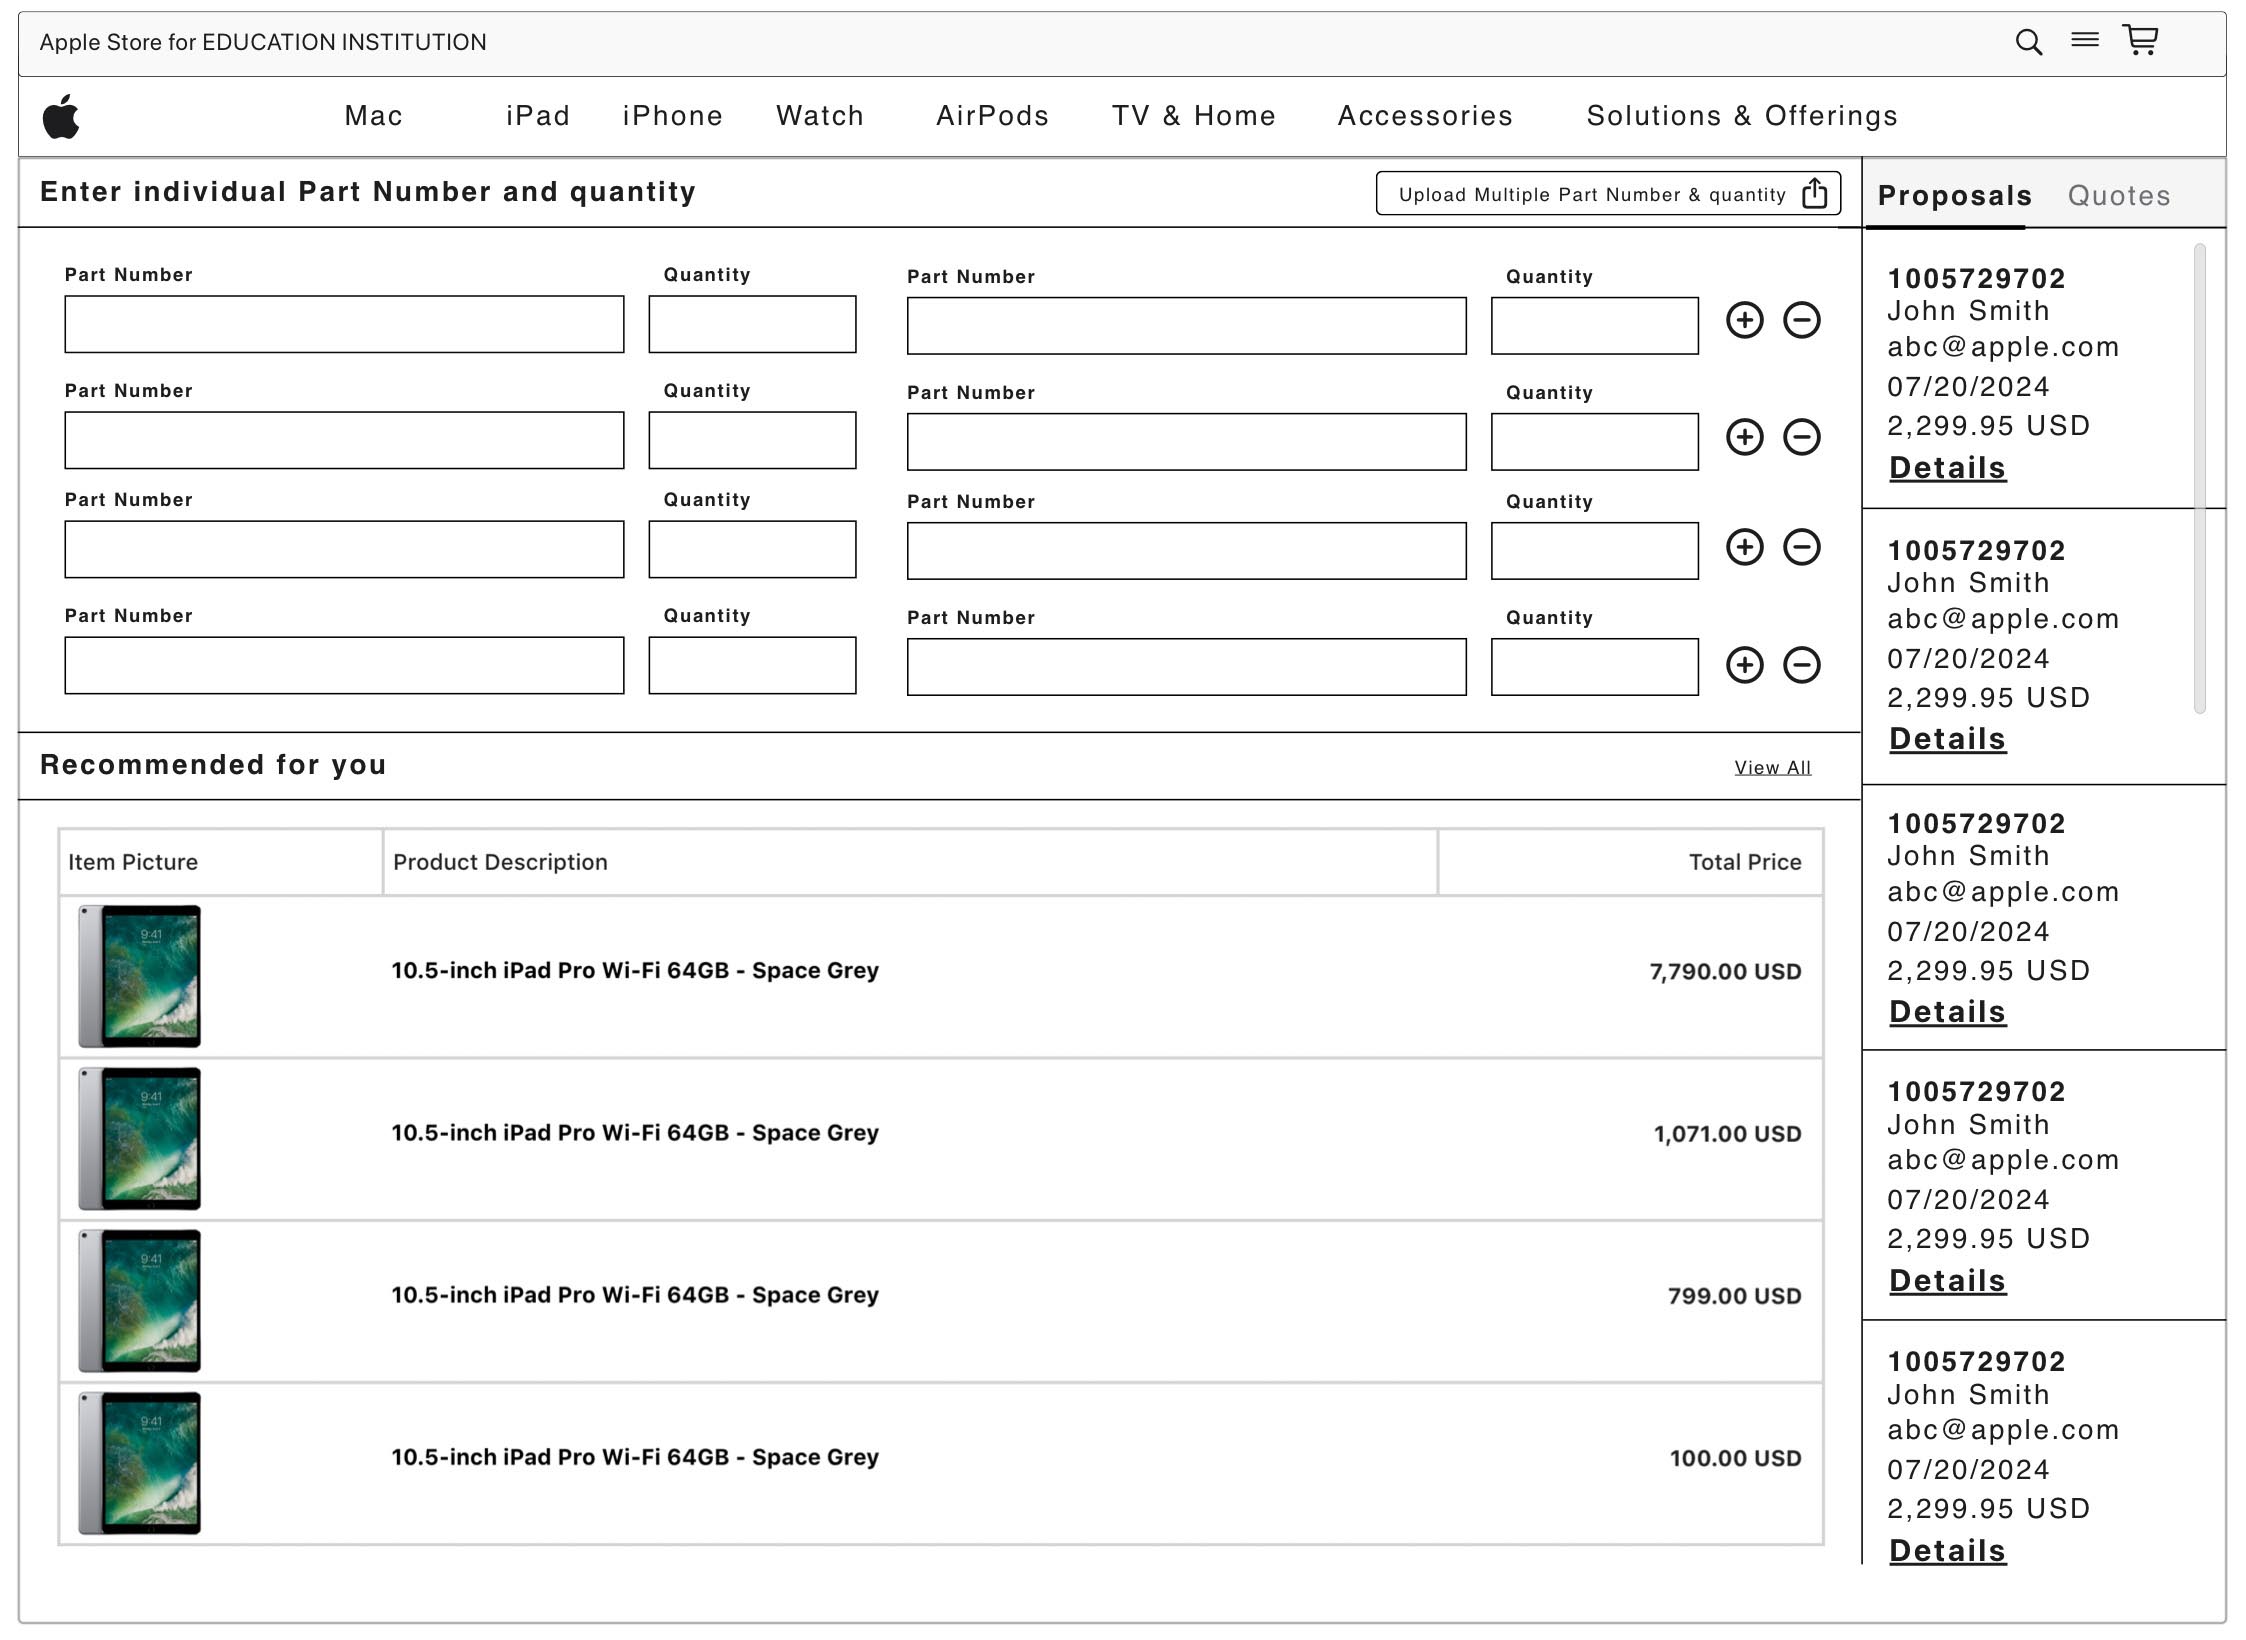The height and width of the screenshot is (1640, 2246).
Task: Click plus icon on fourth row
Action: point(1744,665)
